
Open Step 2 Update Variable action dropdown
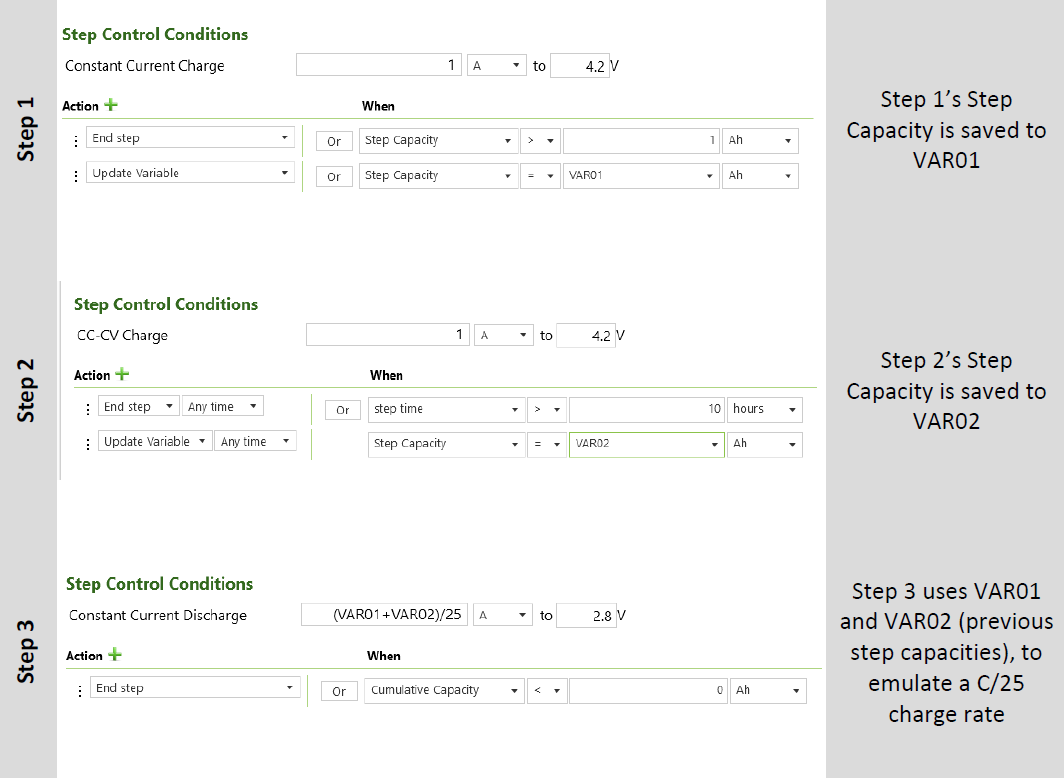click(155, 442)
